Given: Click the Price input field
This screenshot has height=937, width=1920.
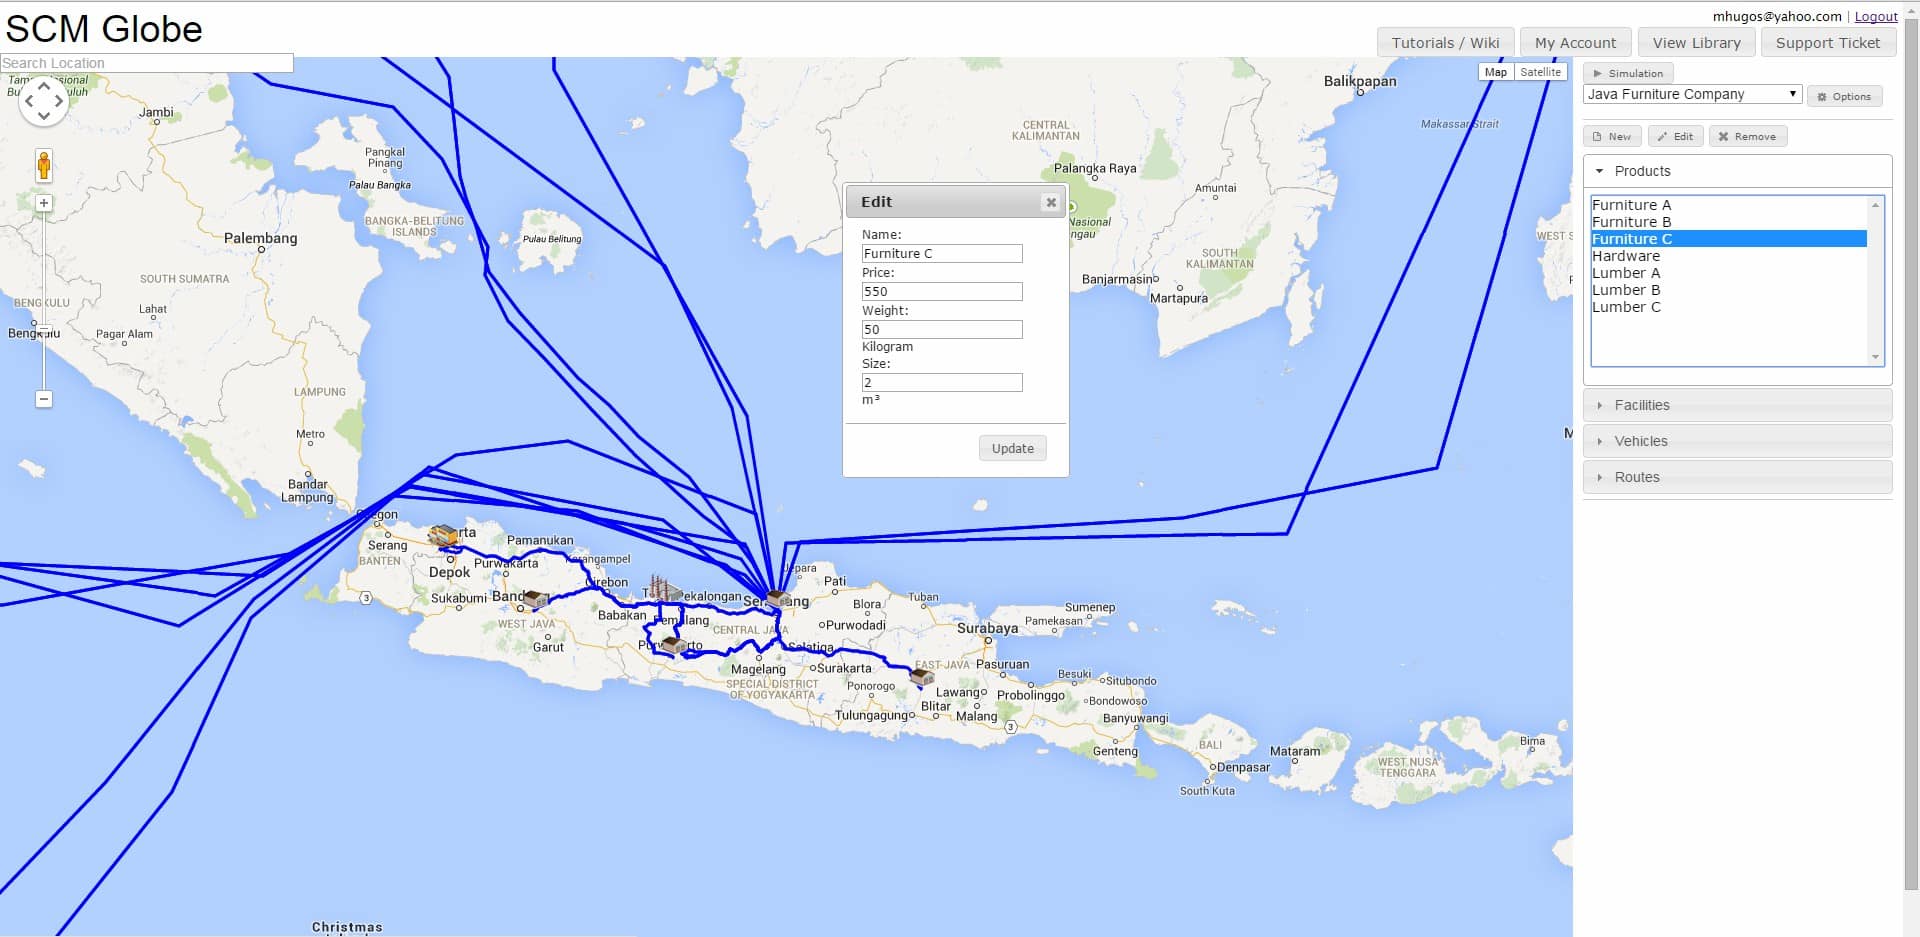Looking at the screenshot, I should click(942, 292).
